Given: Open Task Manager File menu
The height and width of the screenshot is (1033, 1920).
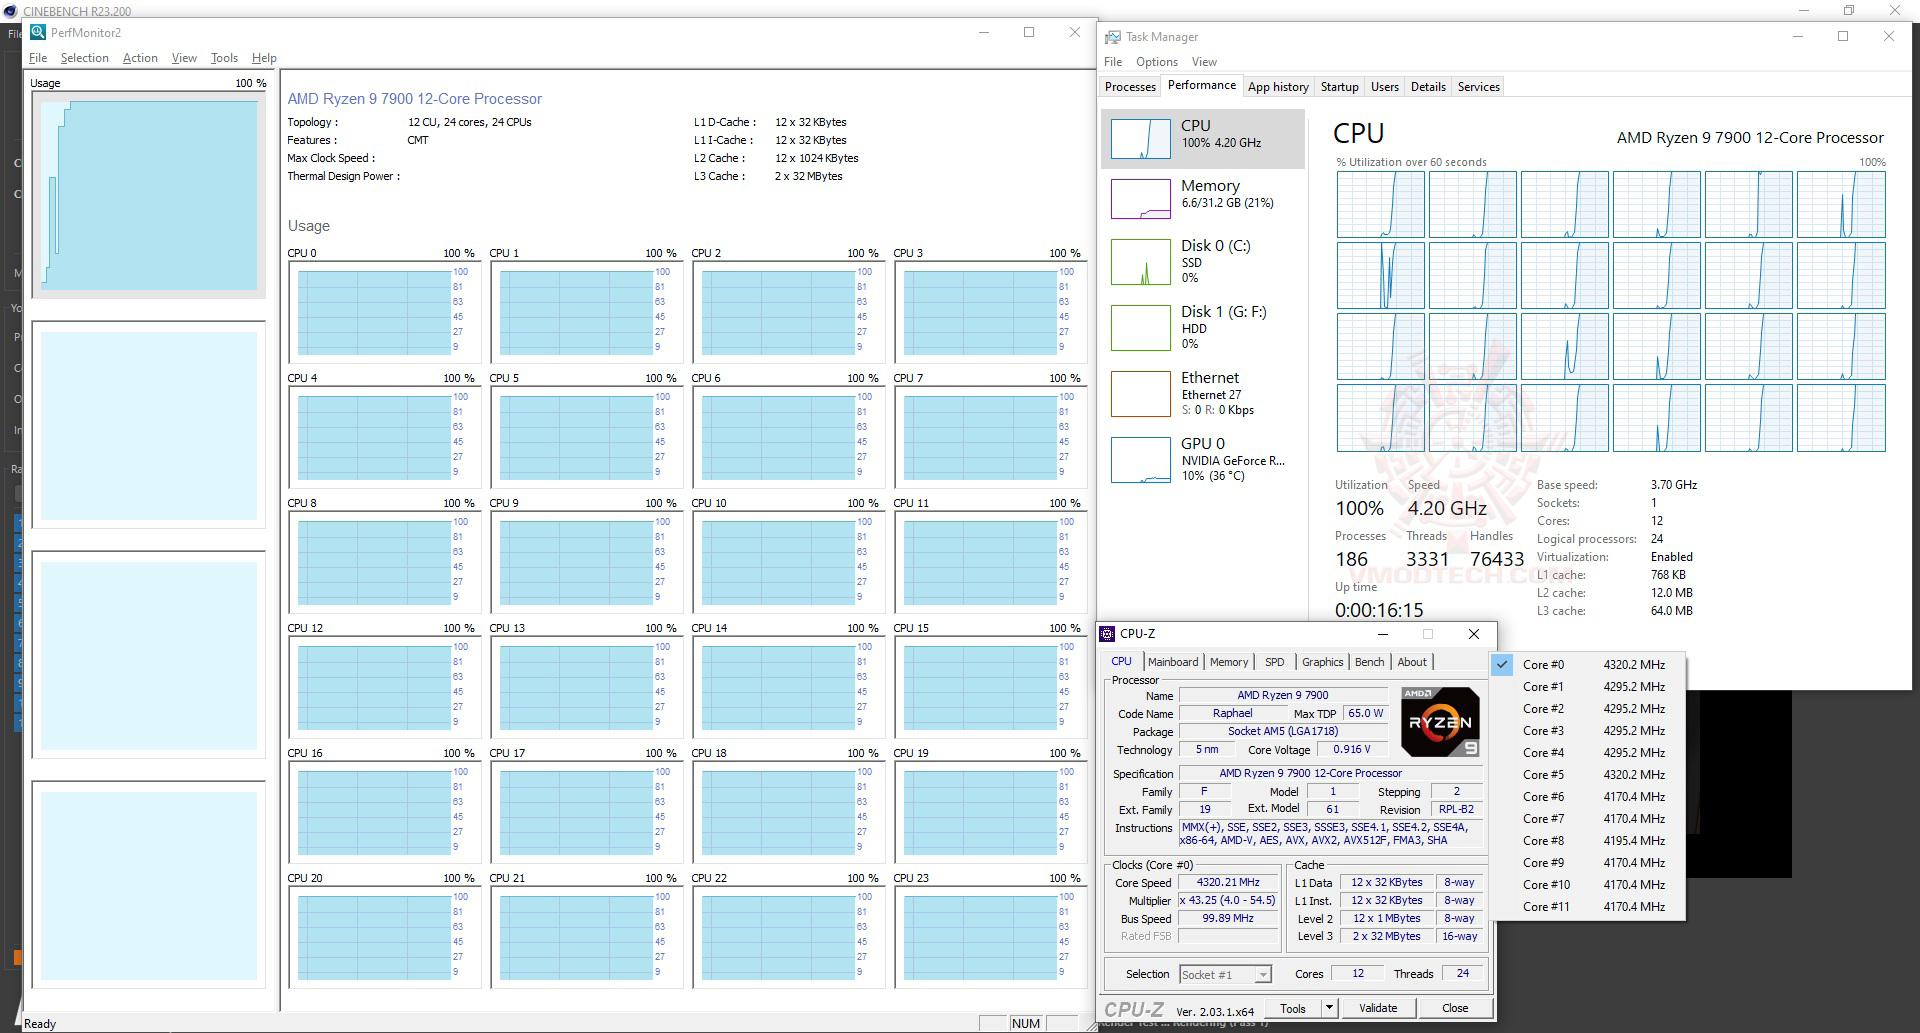Looking at the screenshot, I should [x=1113, y=62].
